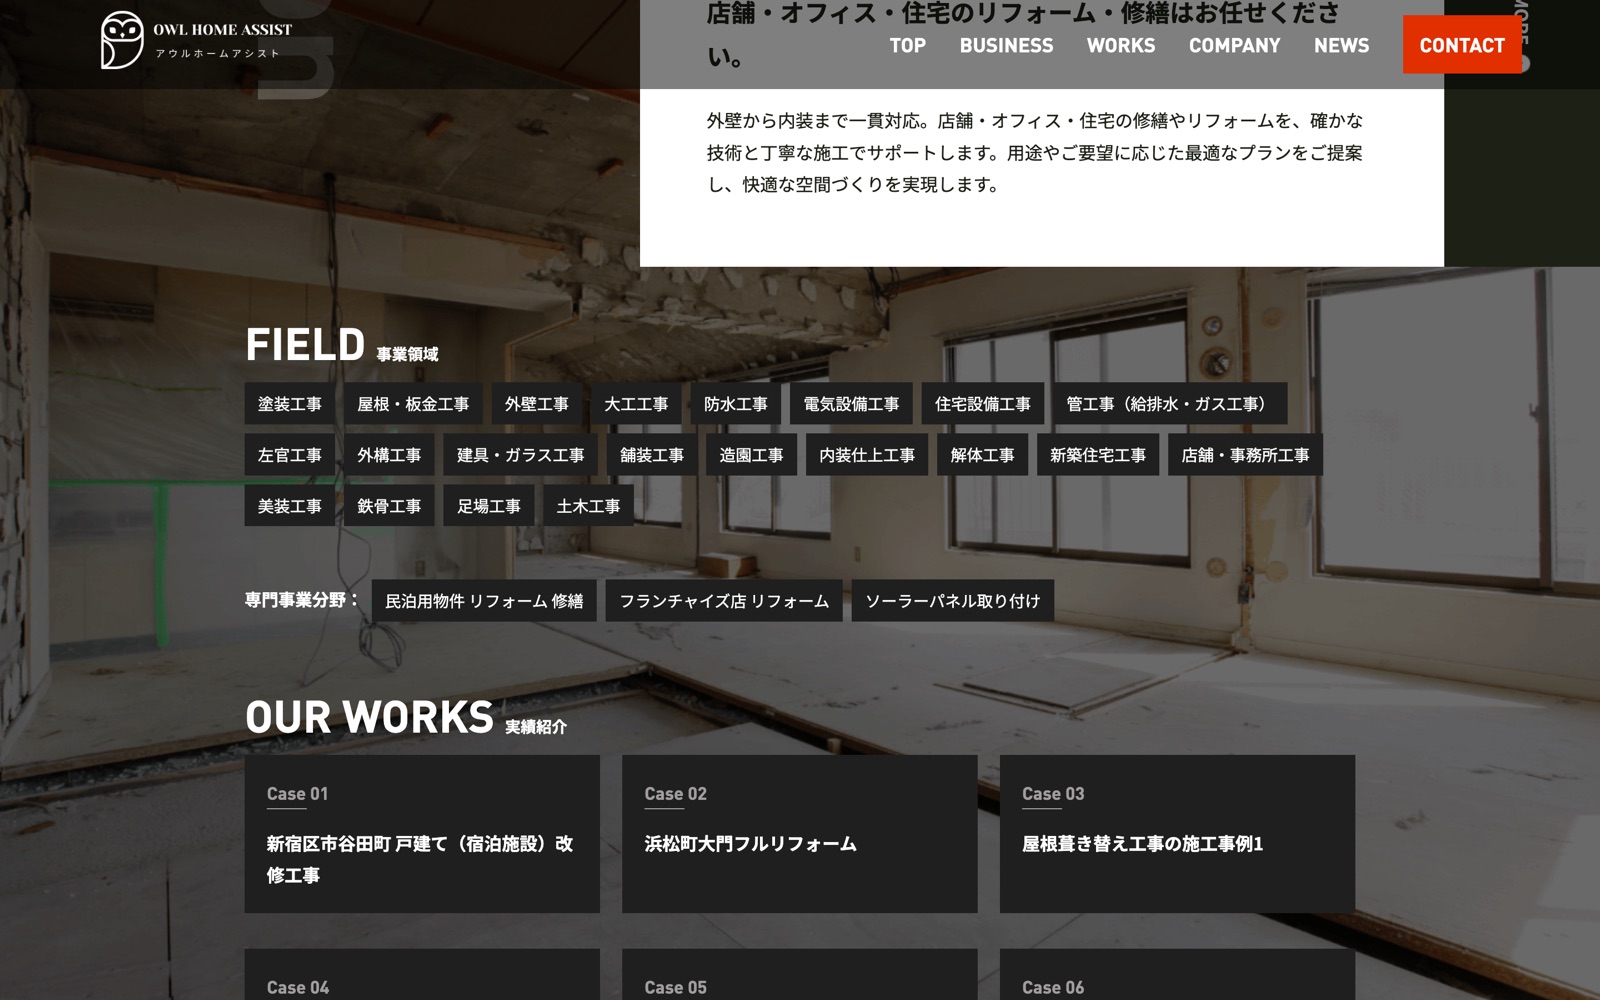Viewport: 1600px width, 1000px height.
Task: Click the 管工事（給排水・ガス工事） tag
Action: [1170, 404]
